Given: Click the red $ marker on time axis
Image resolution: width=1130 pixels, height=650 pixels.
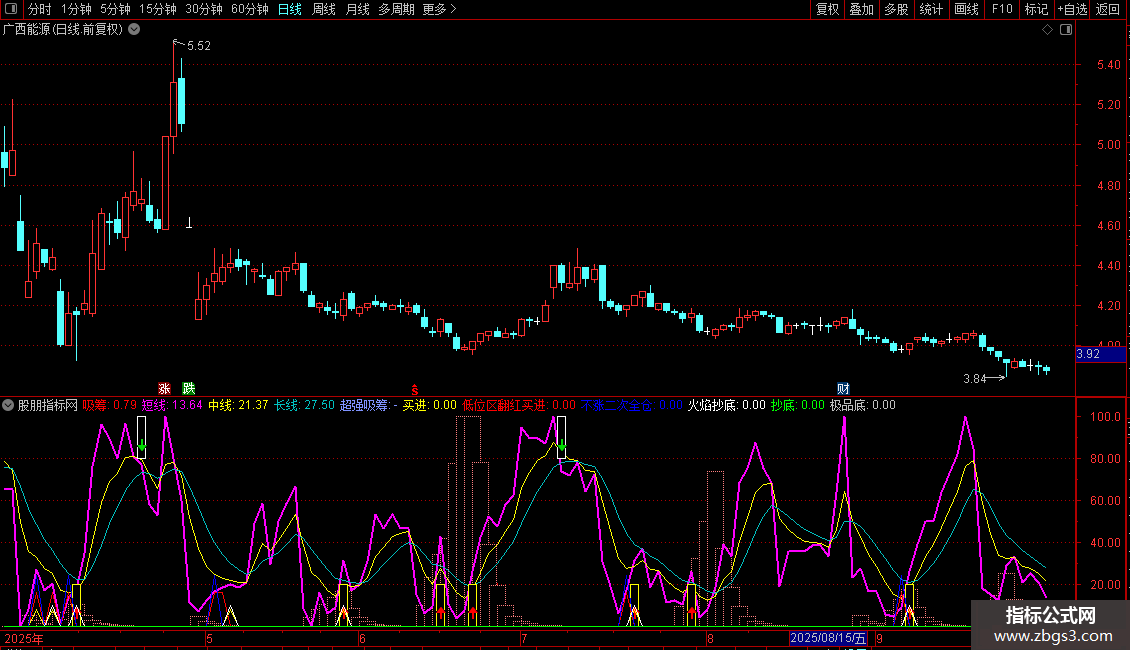Looking at the screenshot, I should coord(414,389).
